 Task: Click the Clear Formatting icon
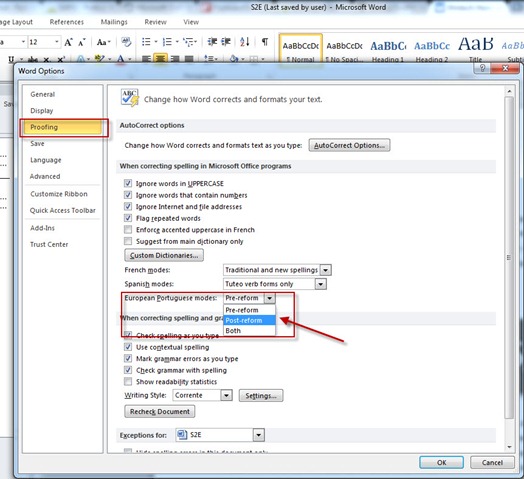pos(126,42)
